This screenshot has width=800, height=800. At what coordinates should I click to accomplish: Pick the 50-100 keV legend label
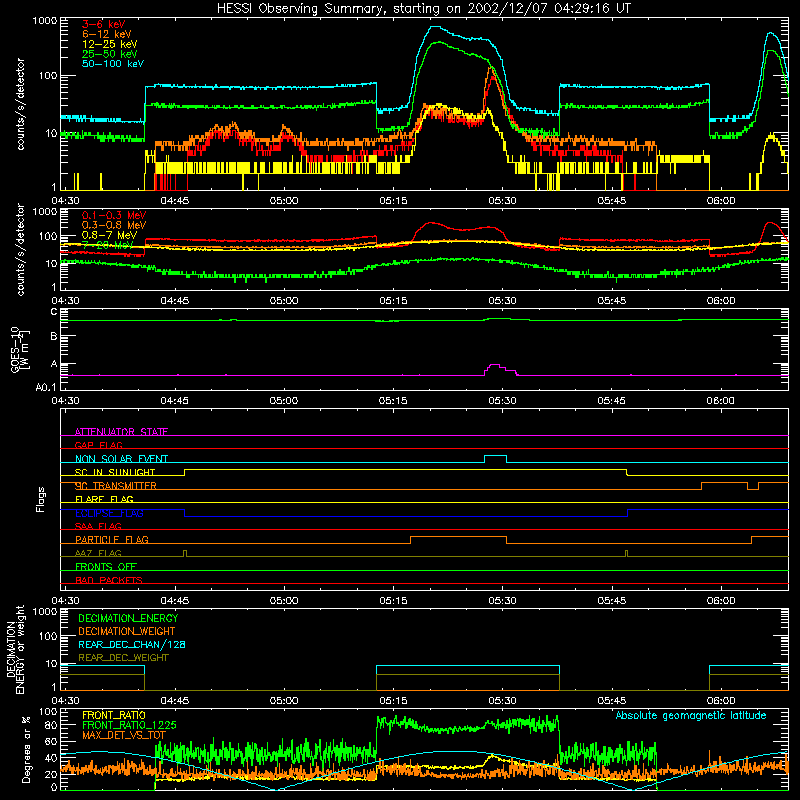(x=112, y=64)
